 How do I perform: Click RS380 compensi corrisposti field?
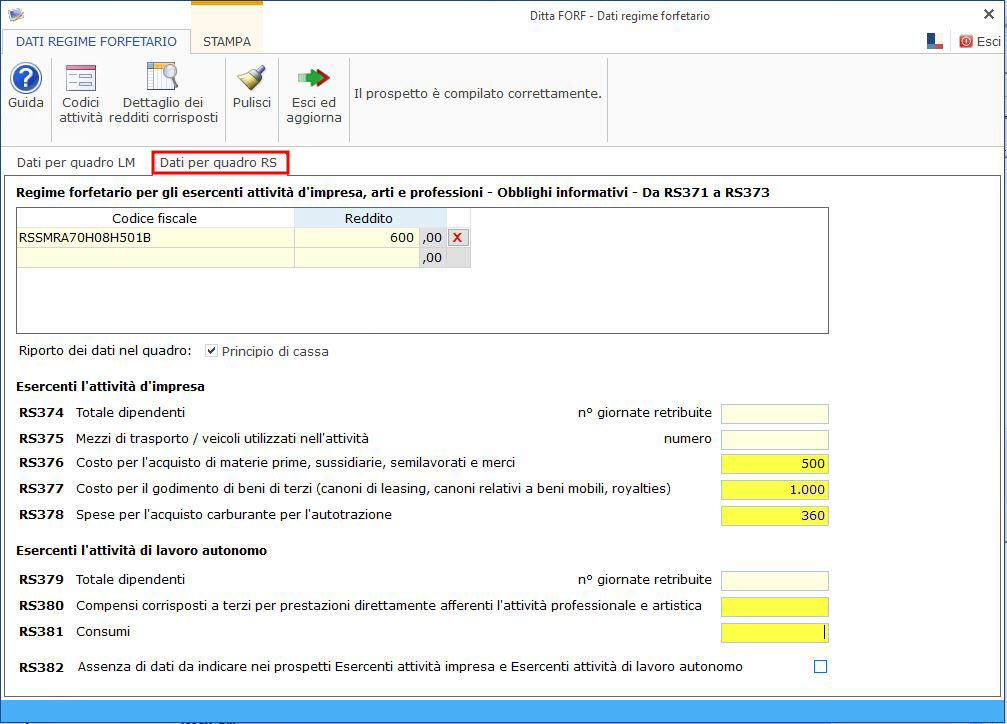(774, 606)
